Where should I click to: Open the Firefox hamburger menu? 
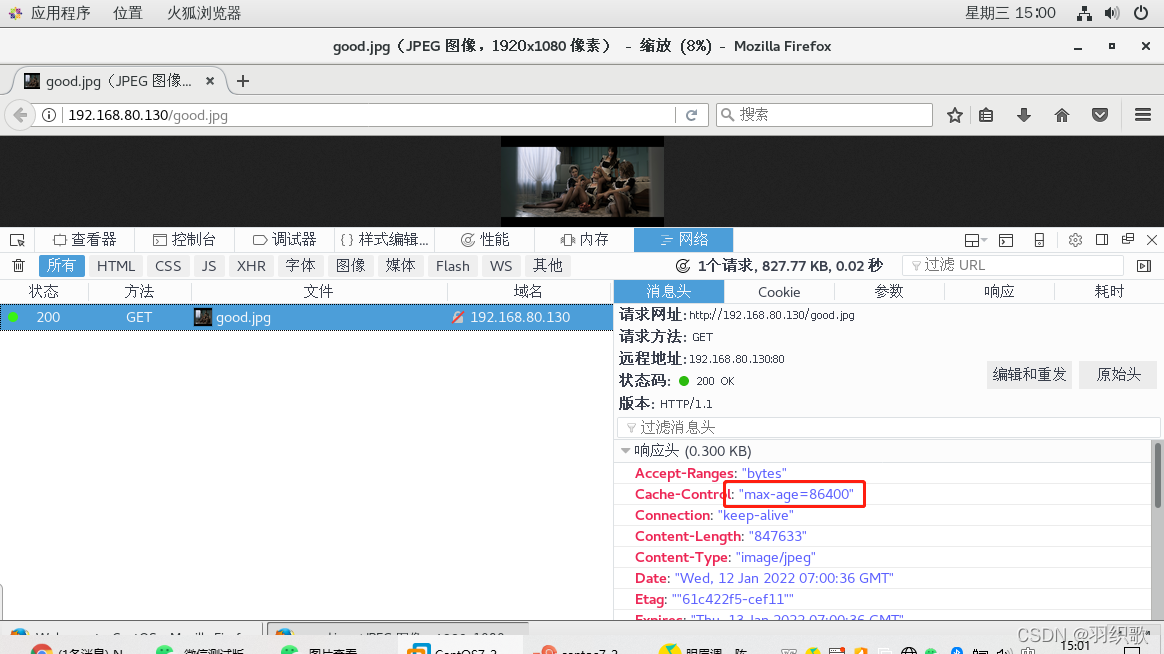tap(1143, 115)
